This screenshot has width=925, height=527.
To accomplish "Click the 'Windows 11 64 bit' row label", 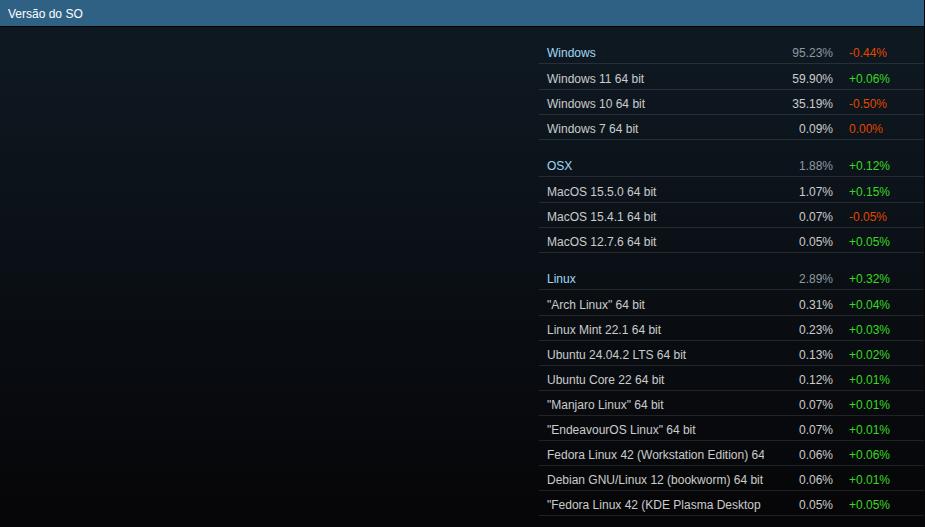I will click(595, 78).
